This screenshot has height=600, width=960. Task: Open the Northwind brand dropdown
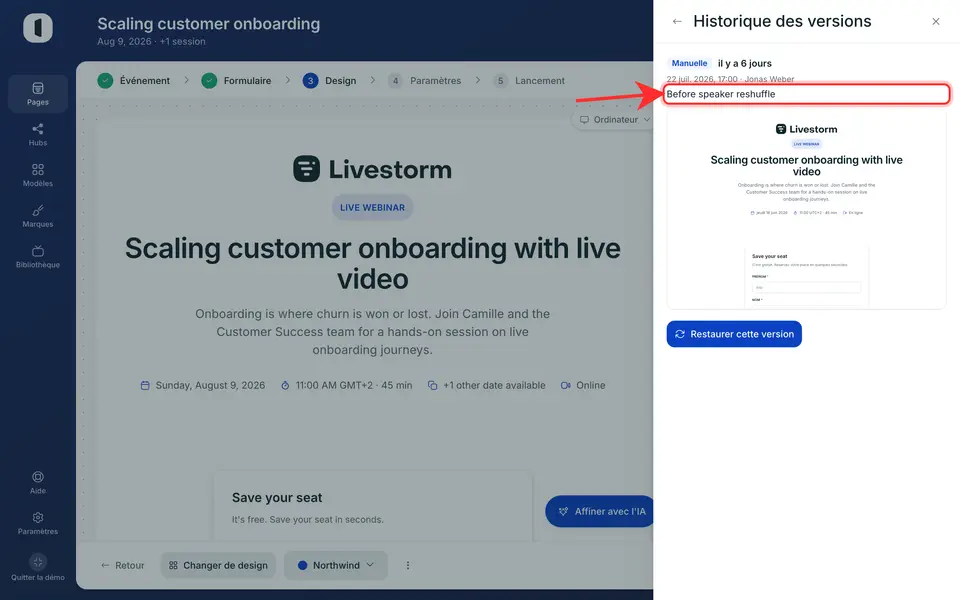(x=336, y=565)
